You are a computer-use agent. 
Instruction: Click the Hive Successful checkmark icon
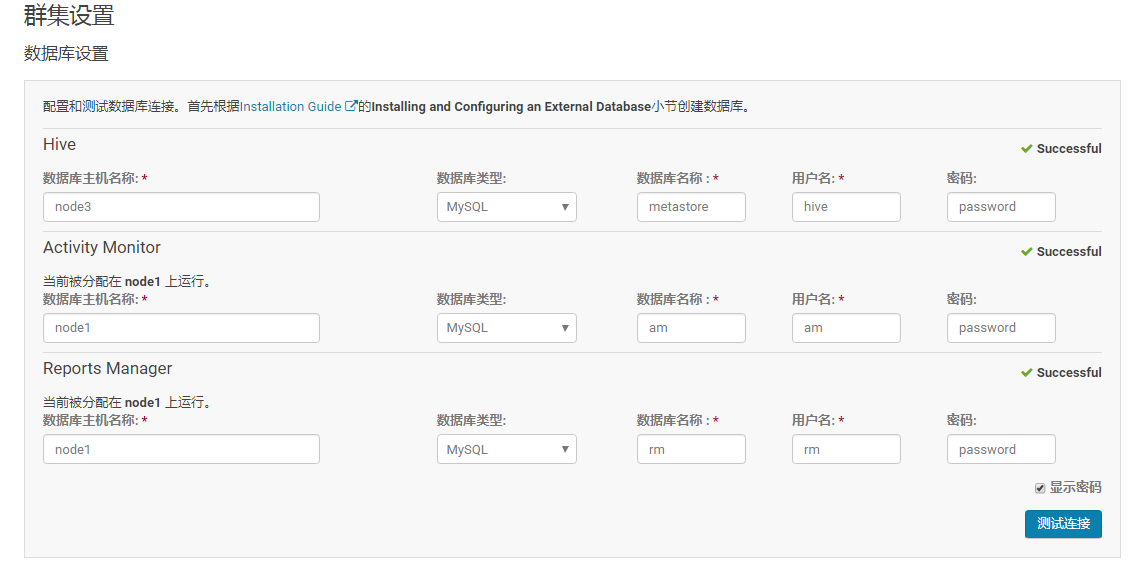(x=1026, y=148)
